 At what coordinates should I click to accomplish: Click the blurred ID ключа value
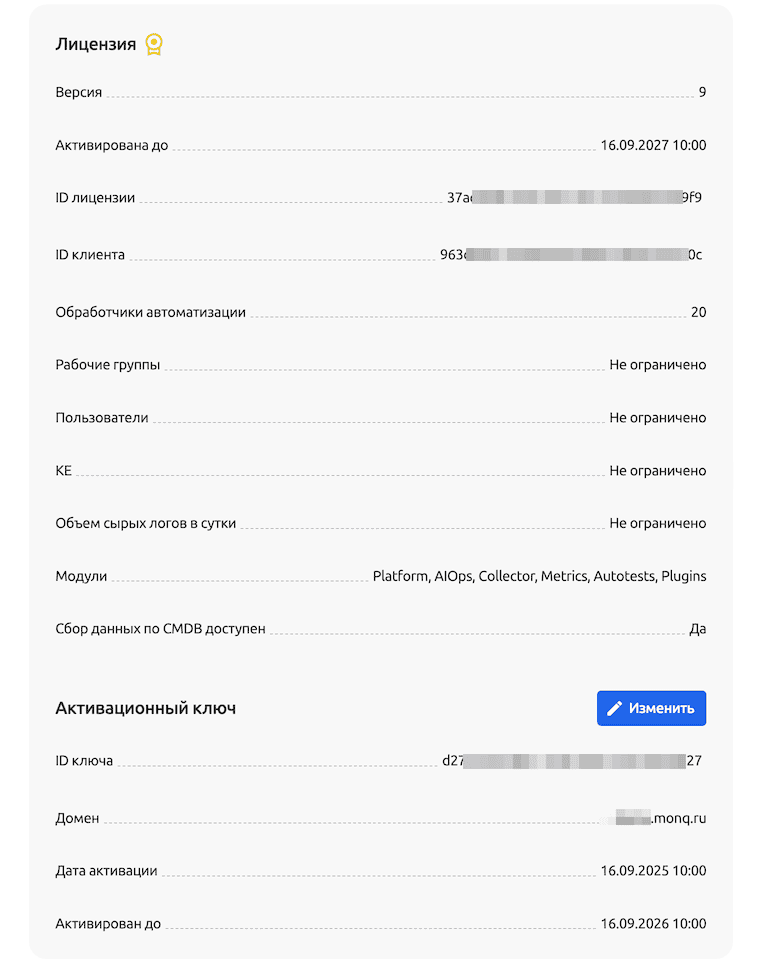click(x=572, y=761)
